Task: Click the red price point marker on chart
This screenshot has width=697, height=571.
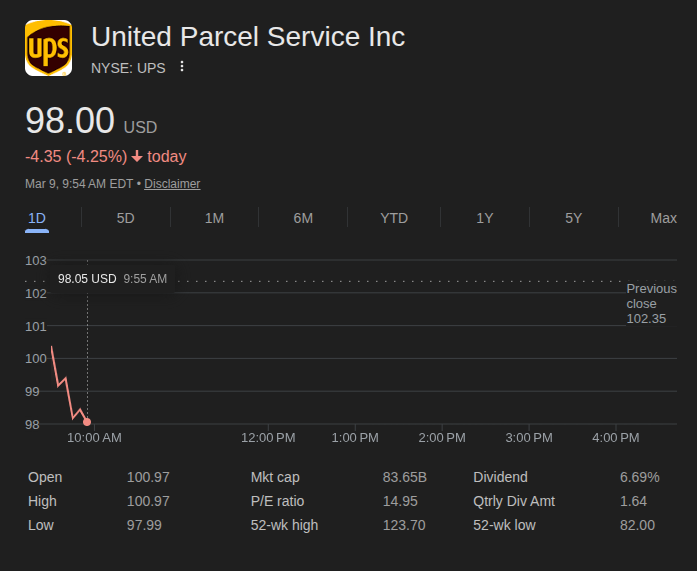Action: coord(87,422)
